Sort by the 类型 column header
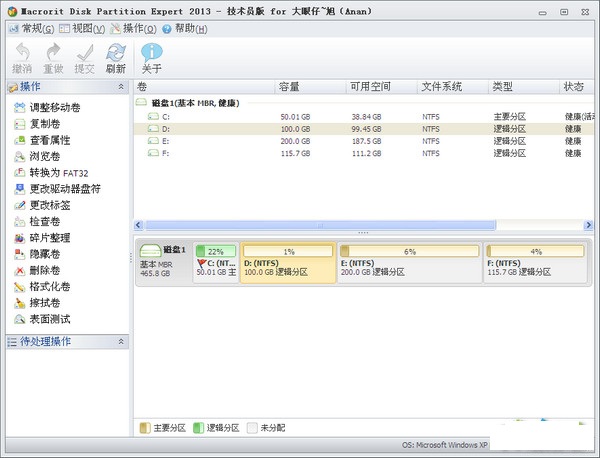This screenshot has height=458, width=600. (x=524, y=87)
